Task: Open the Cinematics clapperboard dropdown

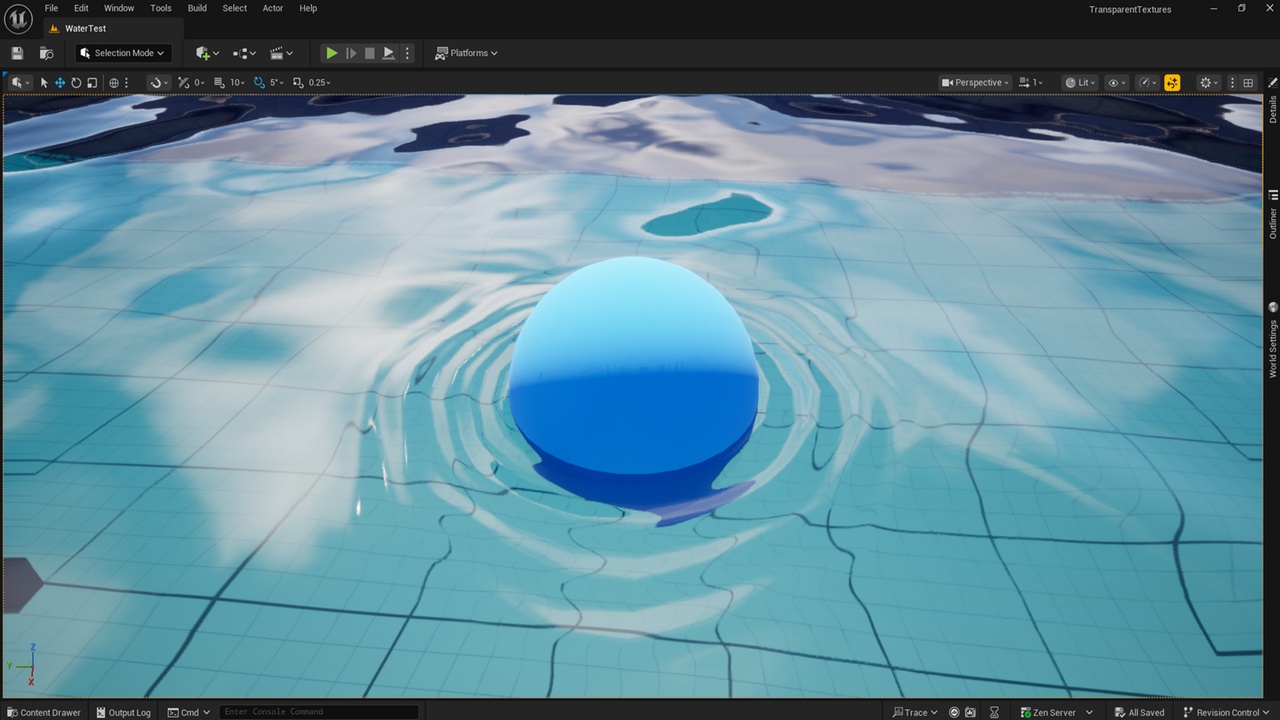Action: coord(282,53)
